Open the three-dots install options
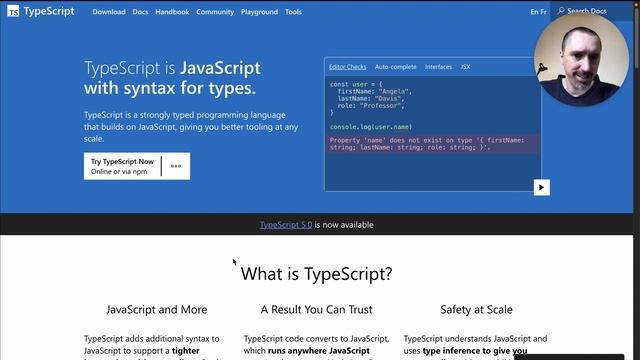The height and width of the screenshot is (360, 640). [176, 166]
